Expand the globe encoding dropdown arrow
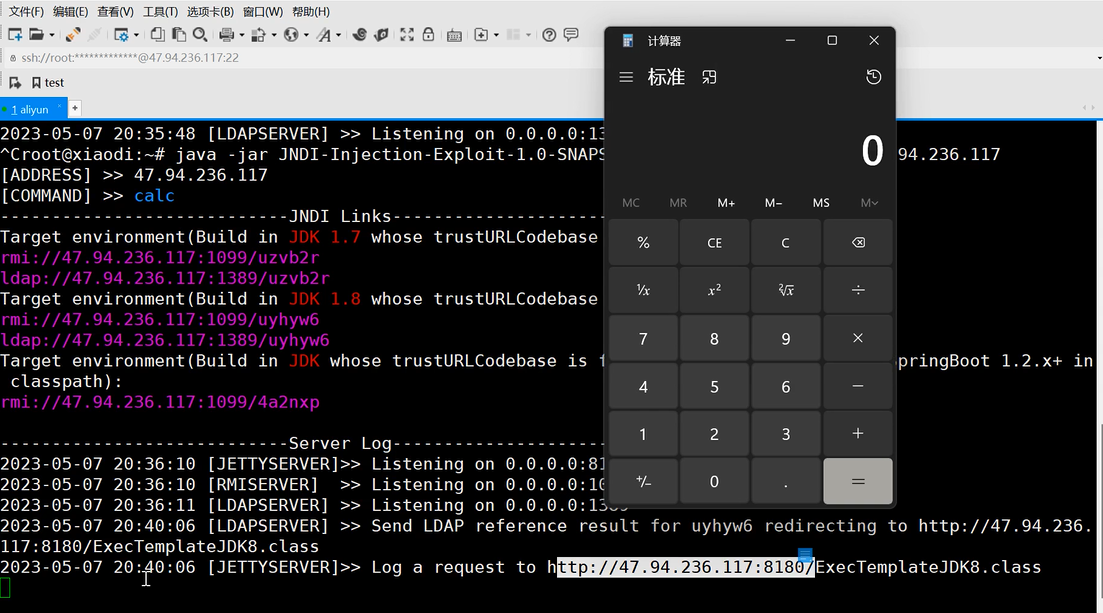 pyautogui.click(x=306, y=35)
